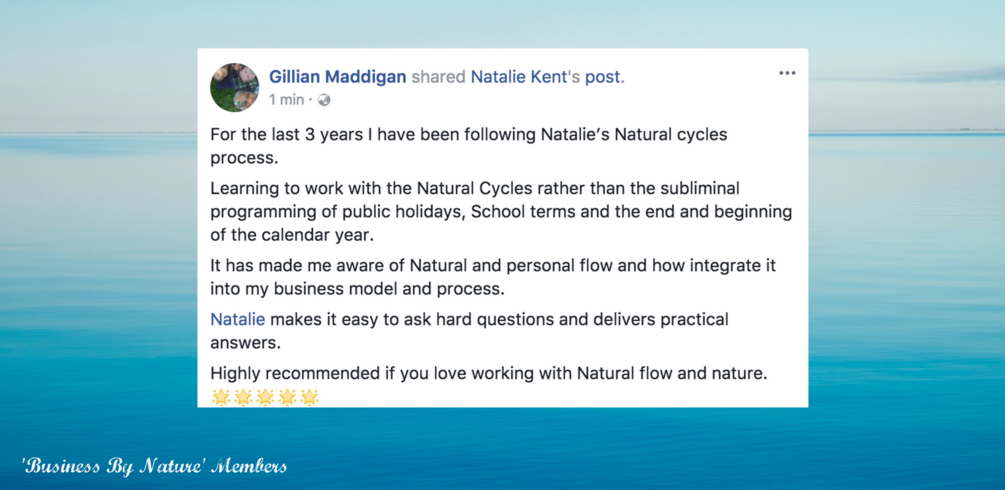This screenshot has height=490, width=1005.
Task: Click the first star emoji
Action: (x=221, y=397)
